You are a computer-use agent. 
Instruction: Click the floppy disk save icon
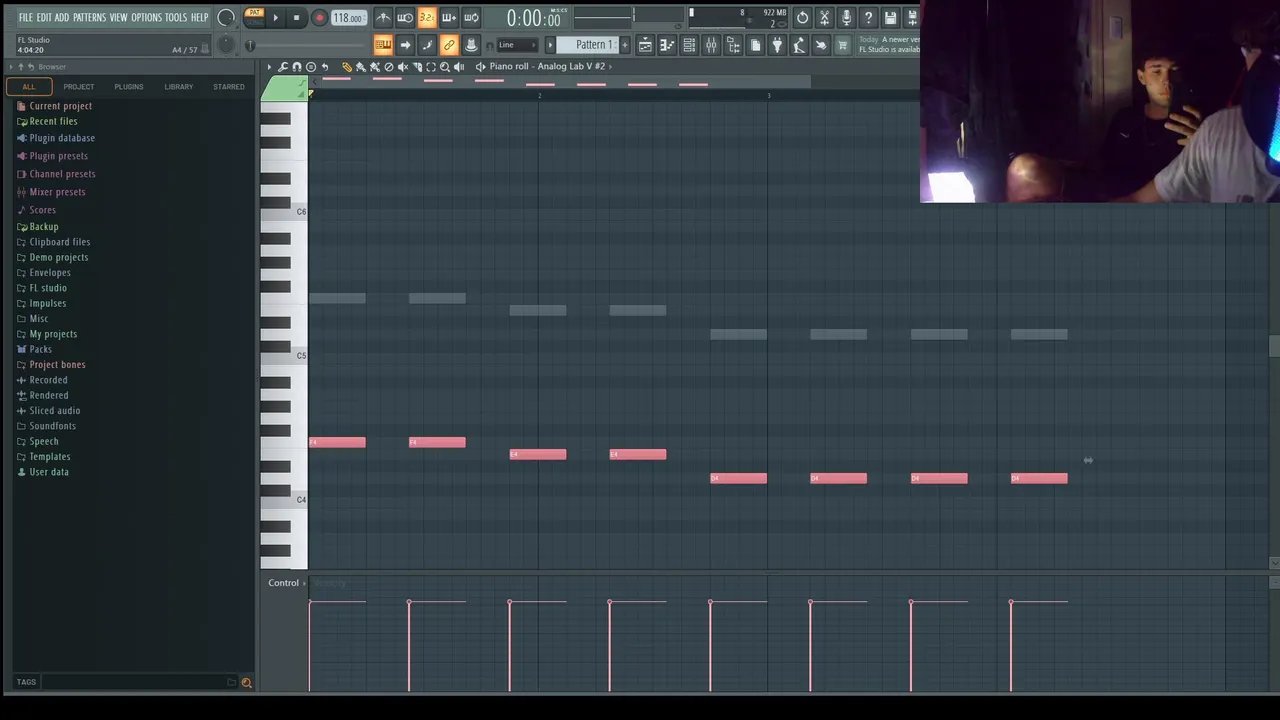click(891, 18)
